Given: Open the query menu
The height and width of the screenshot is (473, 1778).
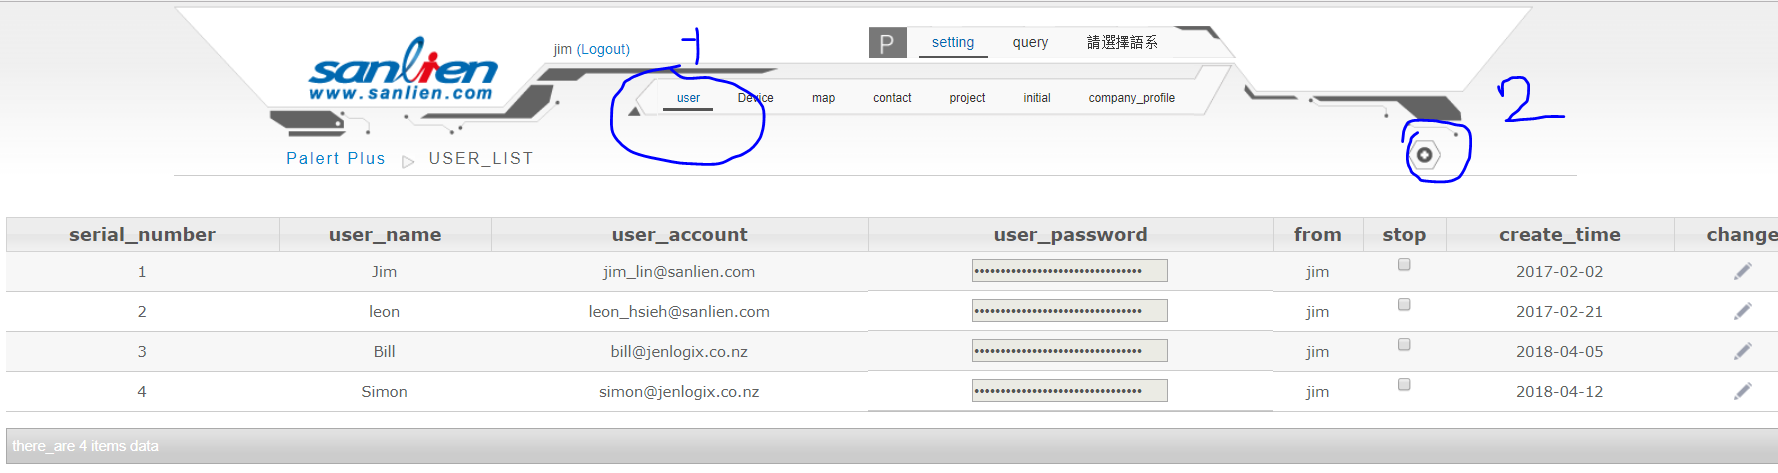Looking at the screenshot, I should point(1030,42).
